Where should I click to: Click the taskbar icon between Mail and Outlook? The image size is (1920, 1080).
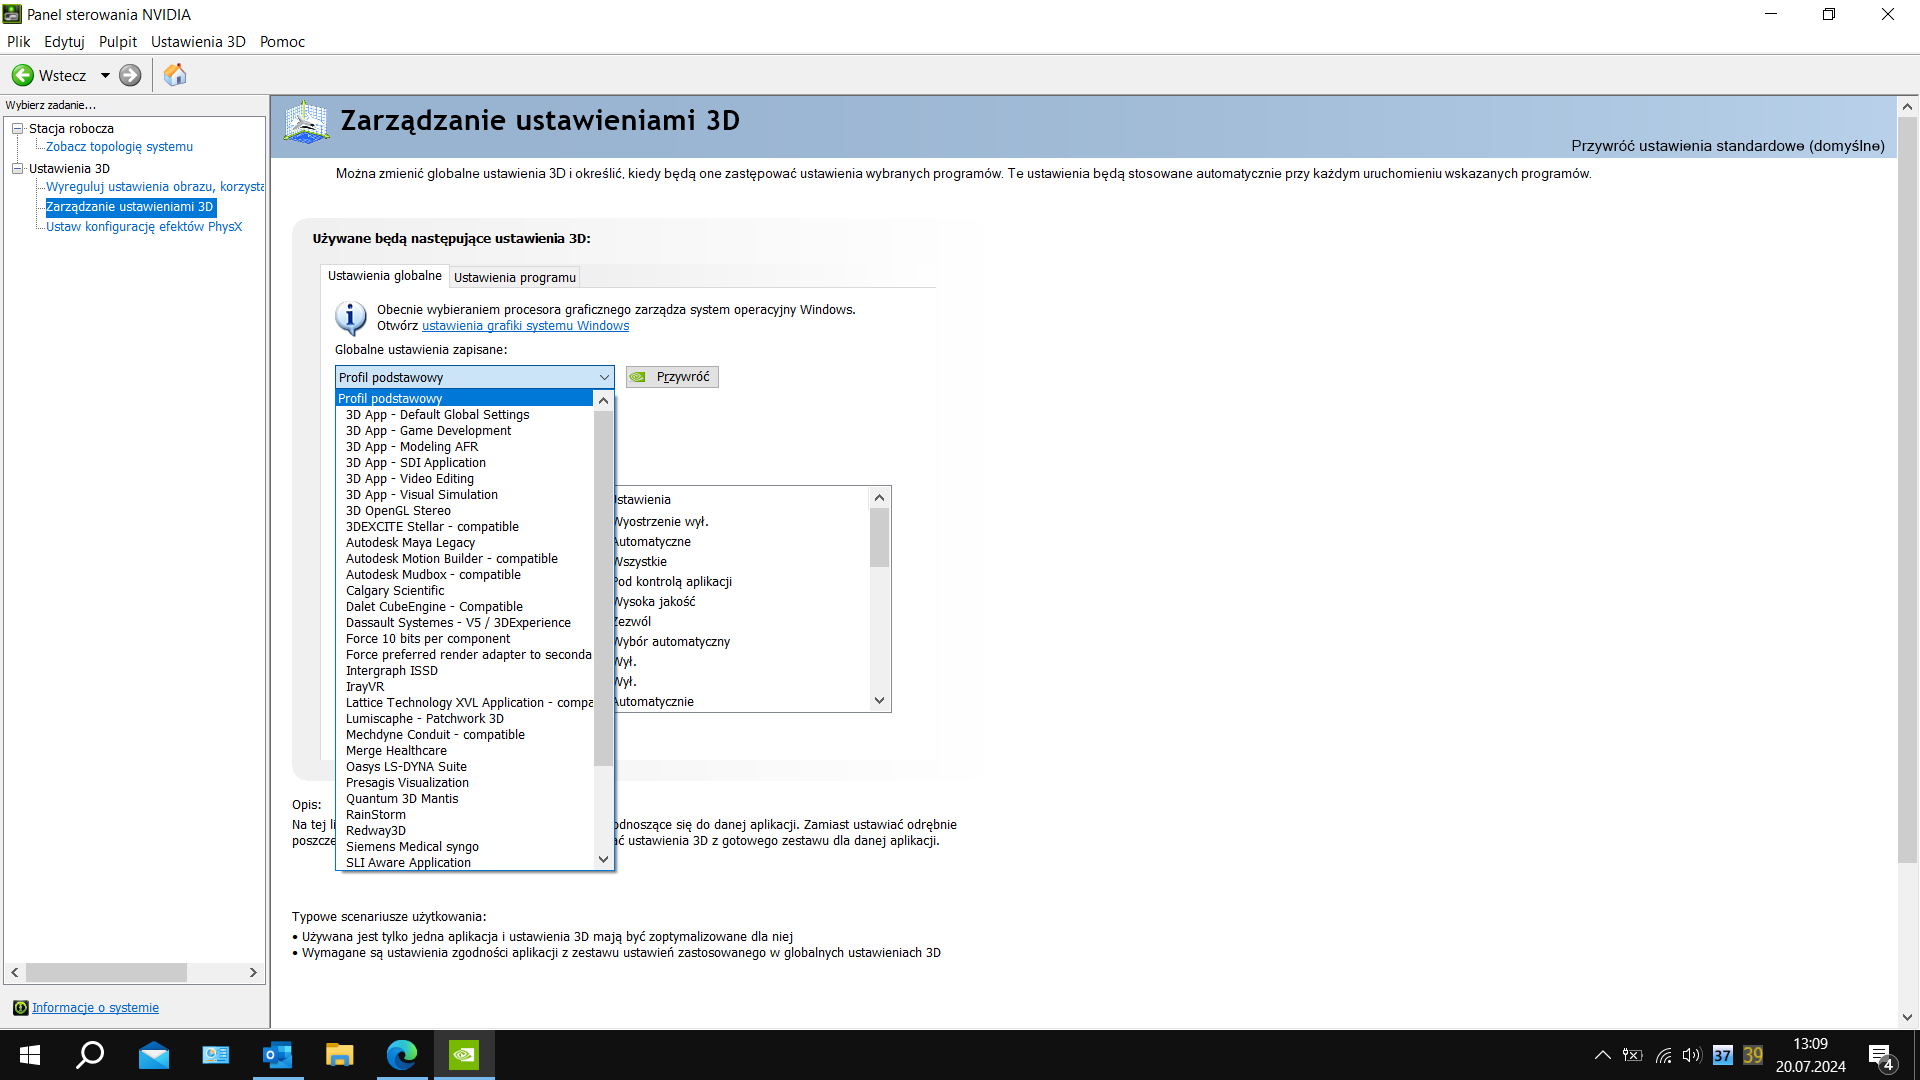[x=216, y=1055]
